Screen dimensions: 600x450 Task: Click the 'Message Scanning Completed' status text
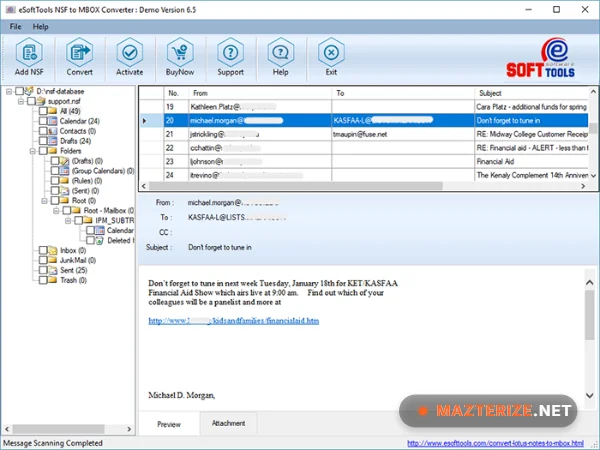53,443
